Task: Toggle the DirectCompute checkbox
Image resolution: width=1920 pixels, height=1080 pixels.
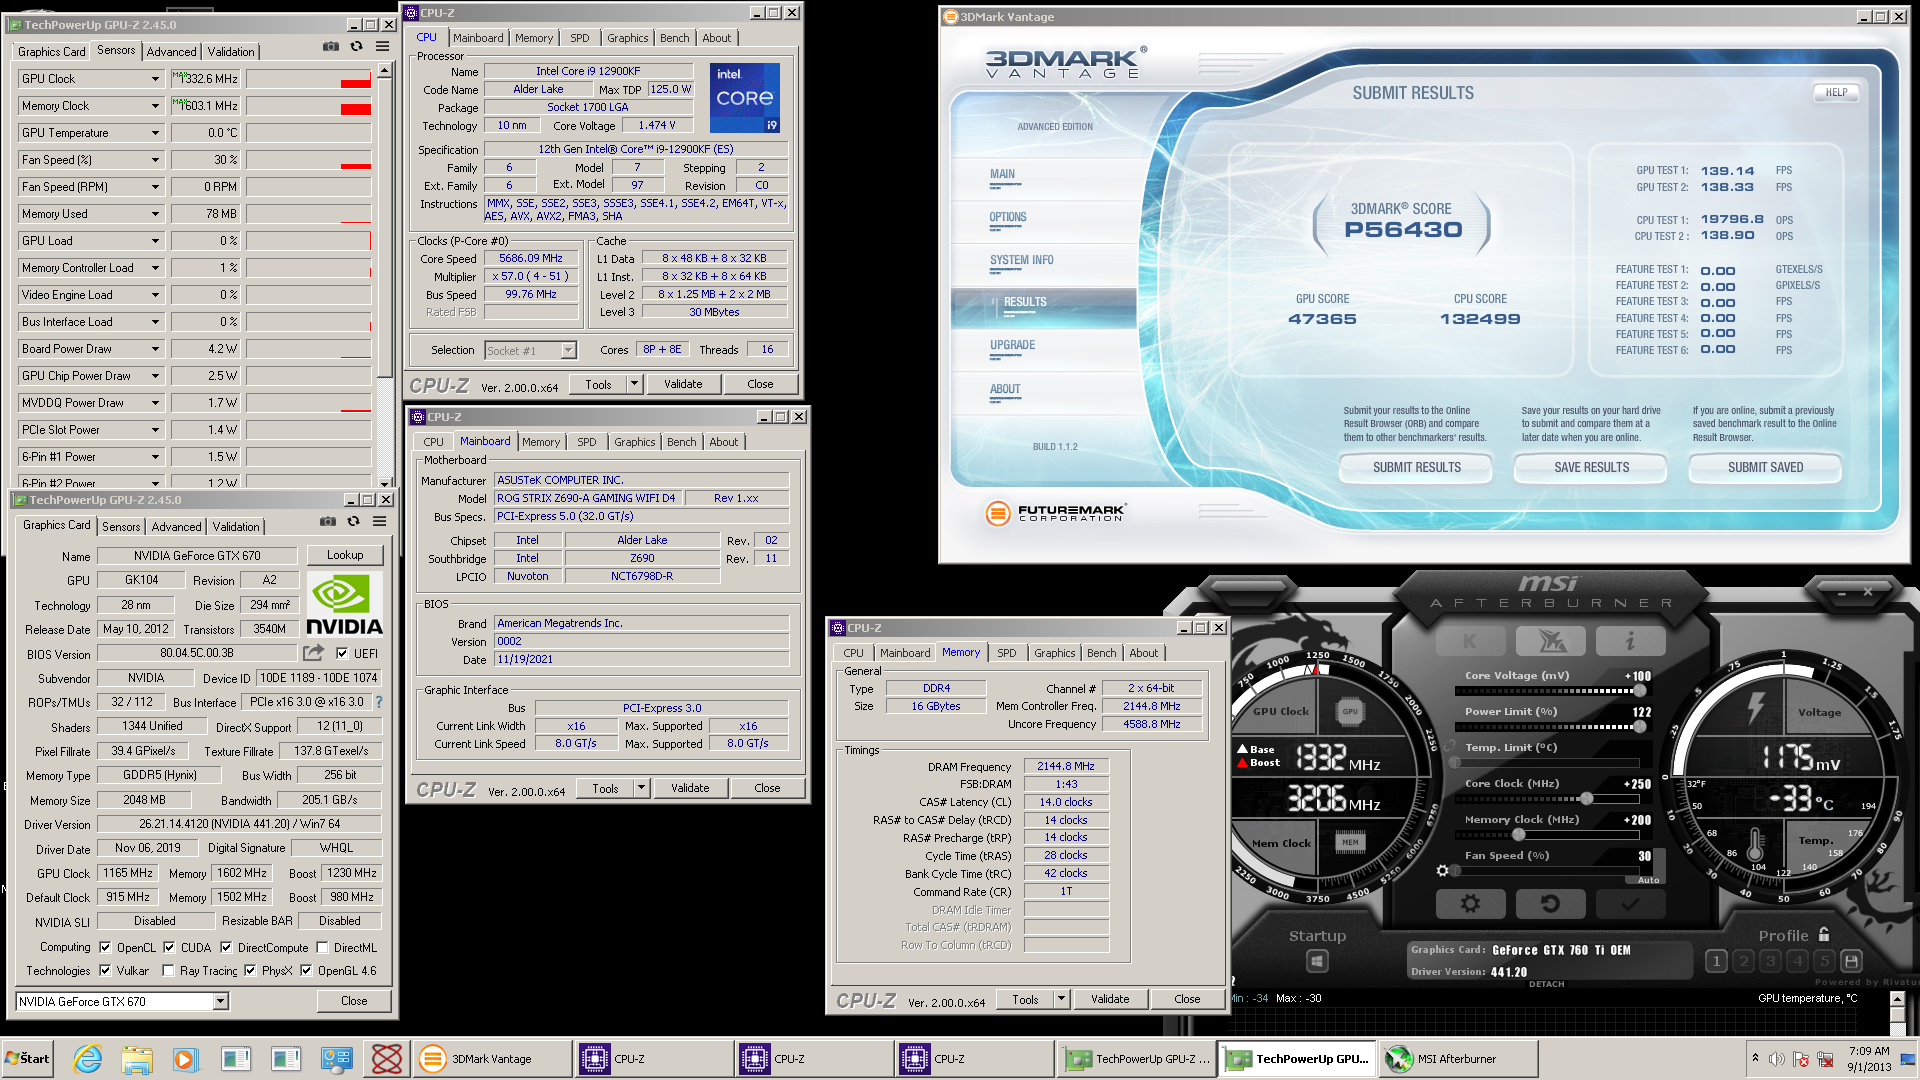Action: (226, 947)
